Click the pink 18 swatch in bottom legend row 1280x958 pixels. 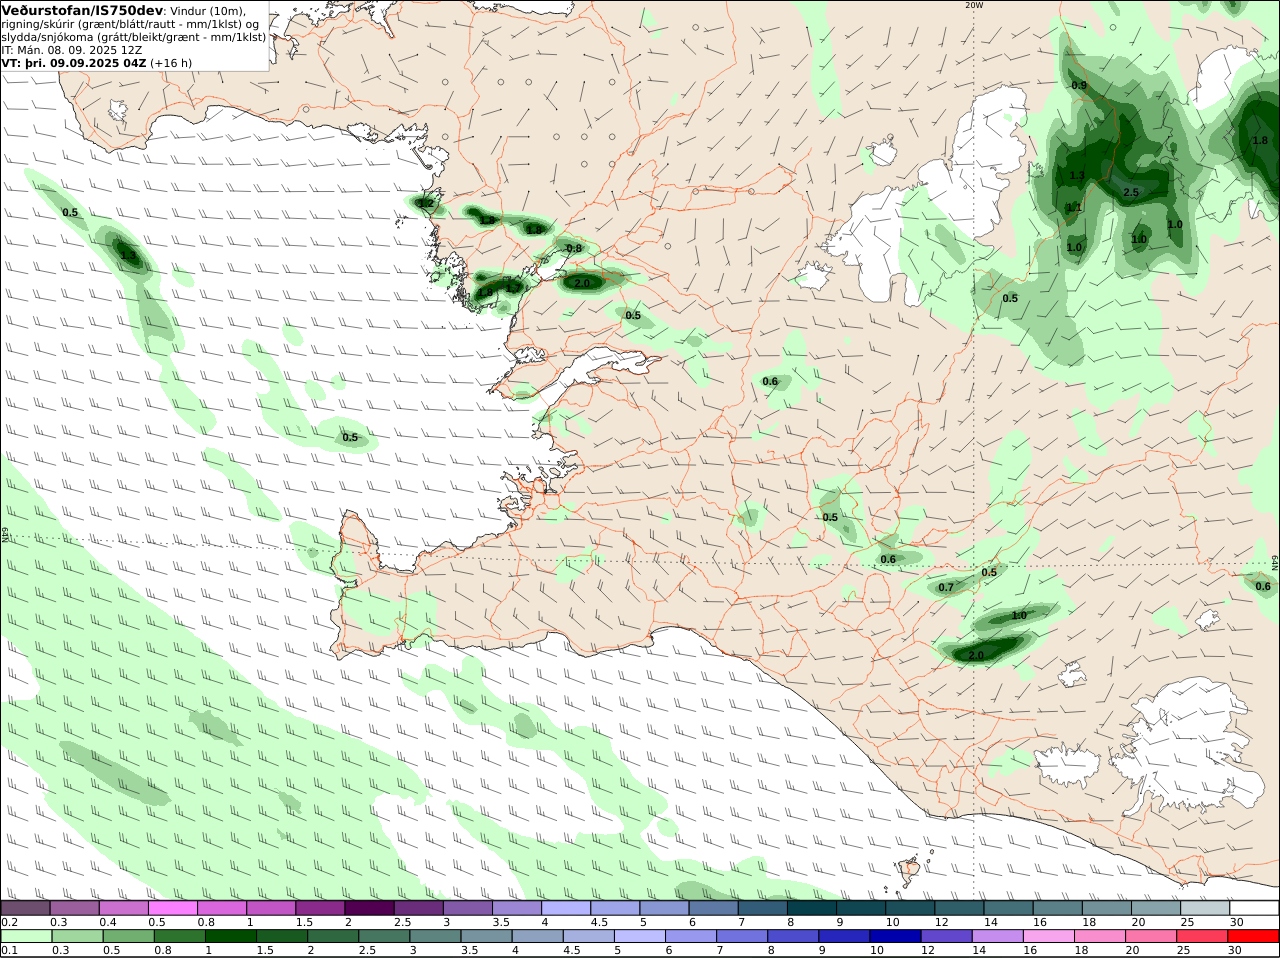pyautogui.click(x=1099, y=936)
